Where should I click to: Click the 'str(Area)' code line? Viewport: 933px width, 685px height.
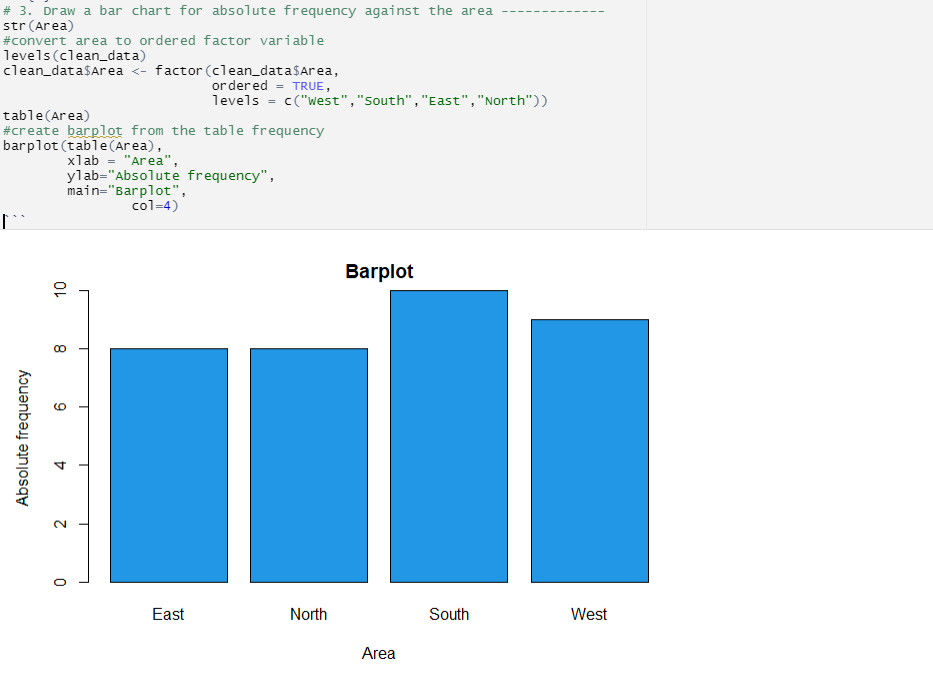(x=39, y=26)
